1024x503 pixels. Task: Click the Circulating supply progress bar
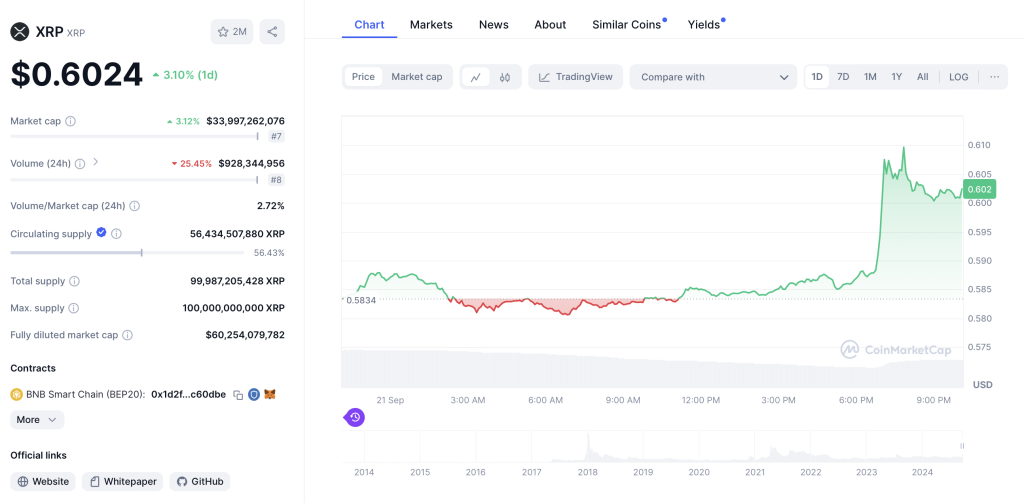coord(127,253)
